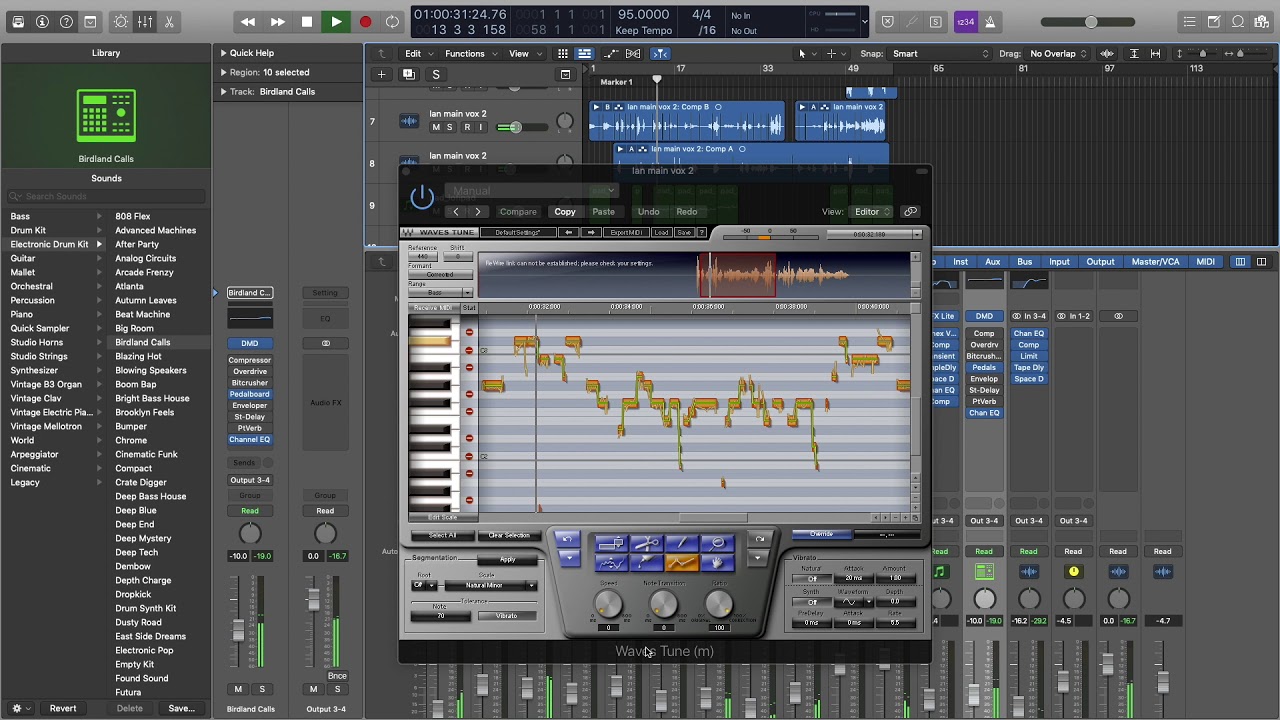Switch mixer filter to MIDI tab

pos(1205,262)
